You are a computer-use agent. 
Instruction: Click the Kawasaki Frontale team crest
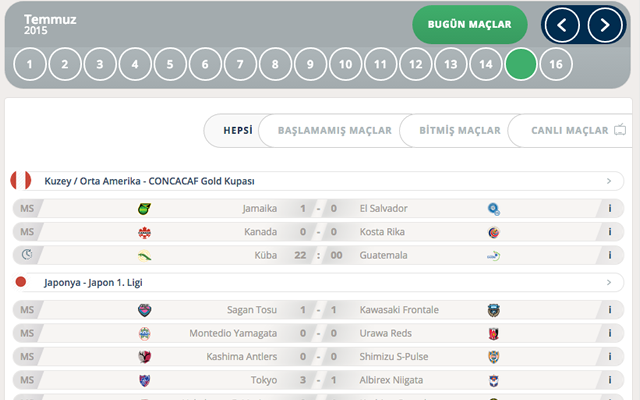tap(494, 310)
